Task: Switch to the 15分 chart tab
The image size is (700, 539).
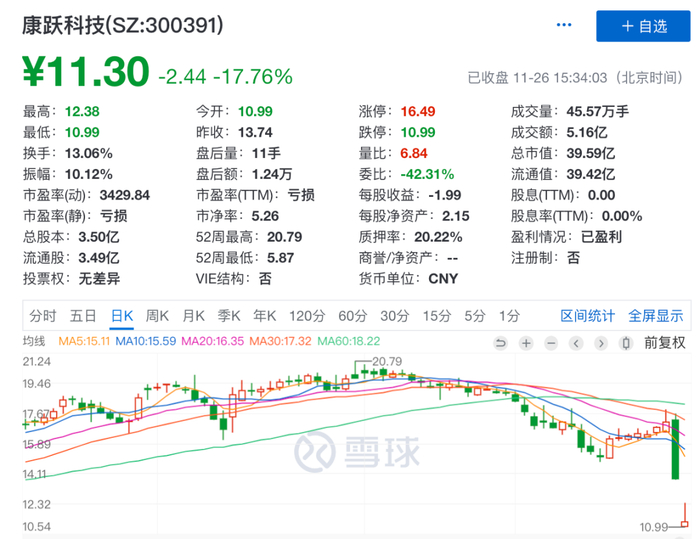Action: click(437, 316)
